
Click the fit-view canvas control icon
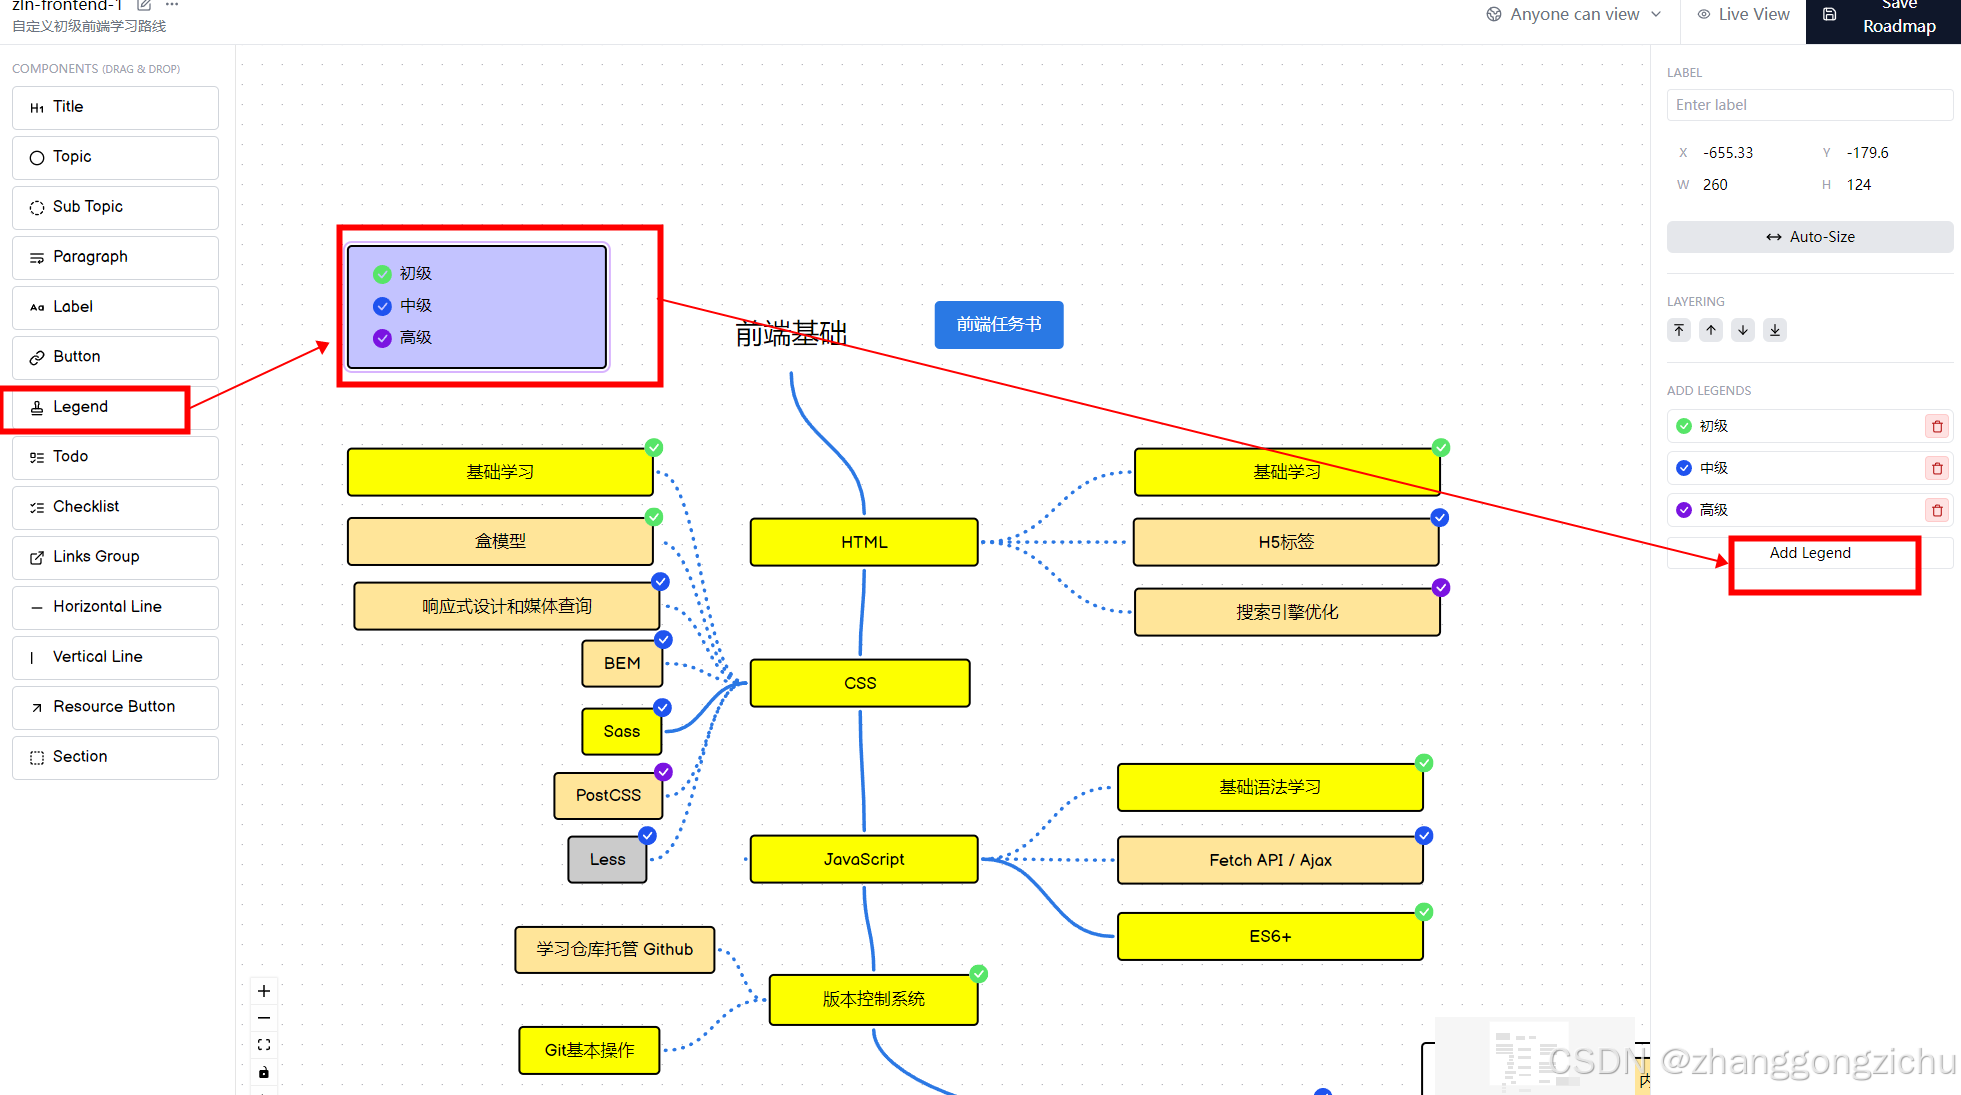(x=264, y=1045)
